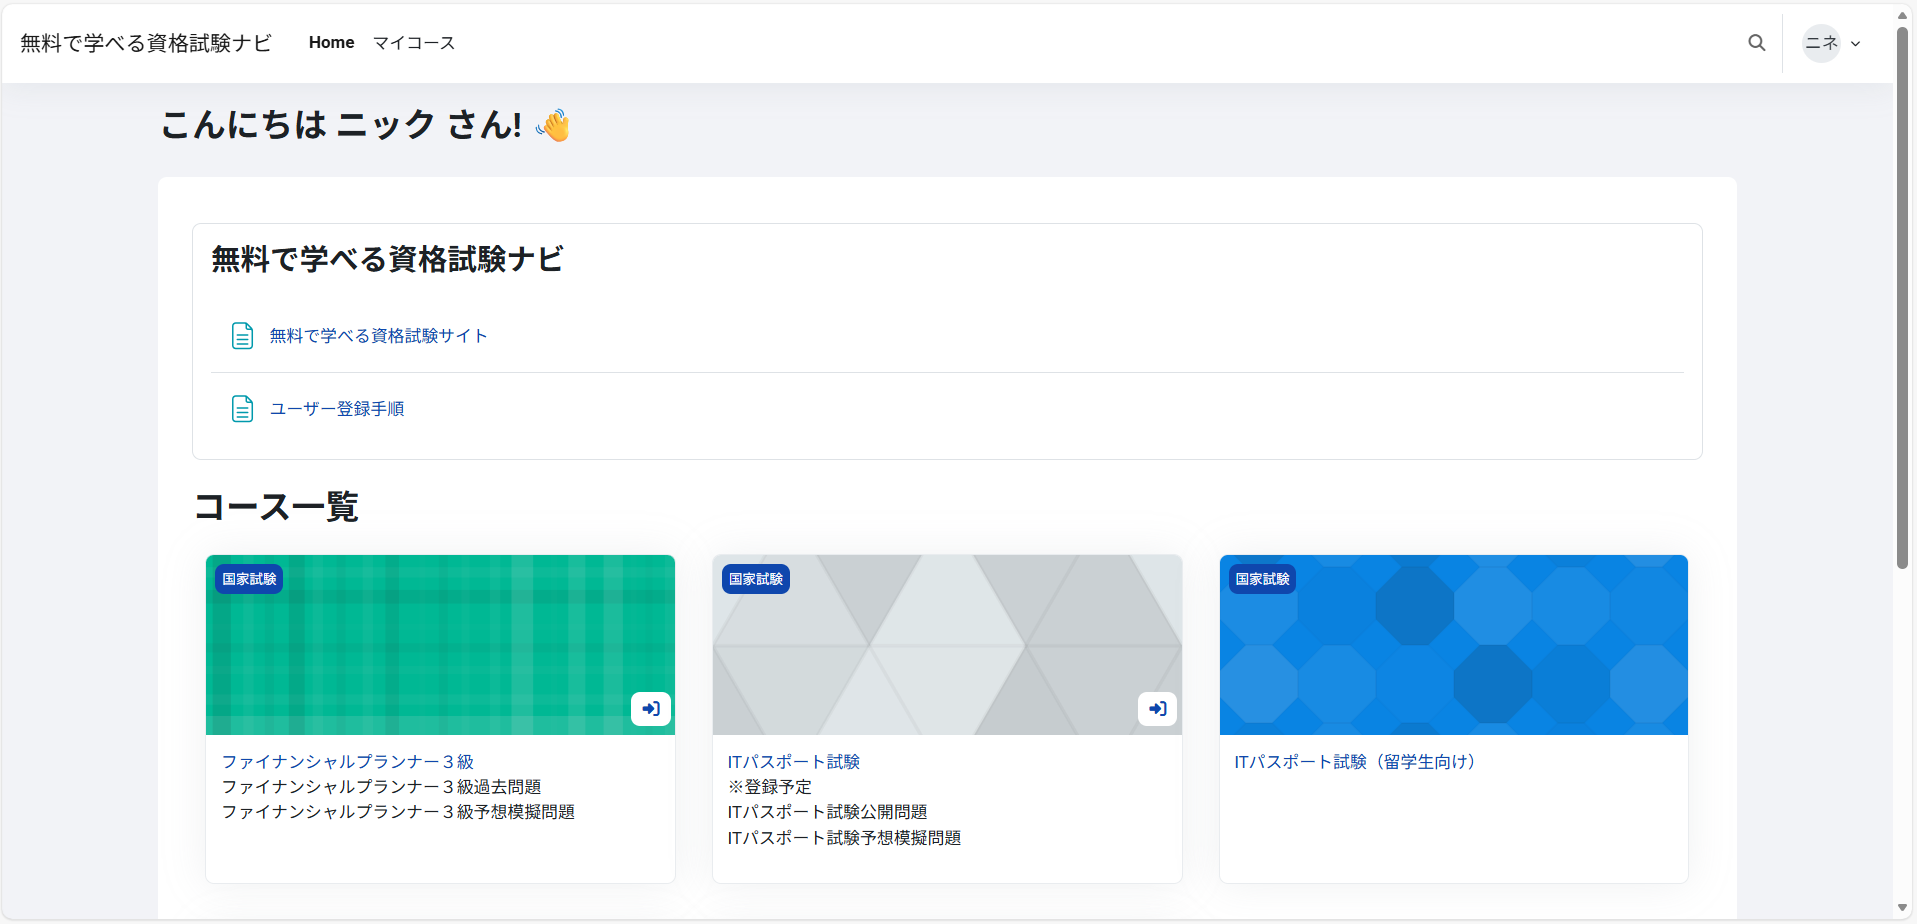
Task: Click the vertical page scrollbar
Action: pyautogui.click(x=1902, y=300)
